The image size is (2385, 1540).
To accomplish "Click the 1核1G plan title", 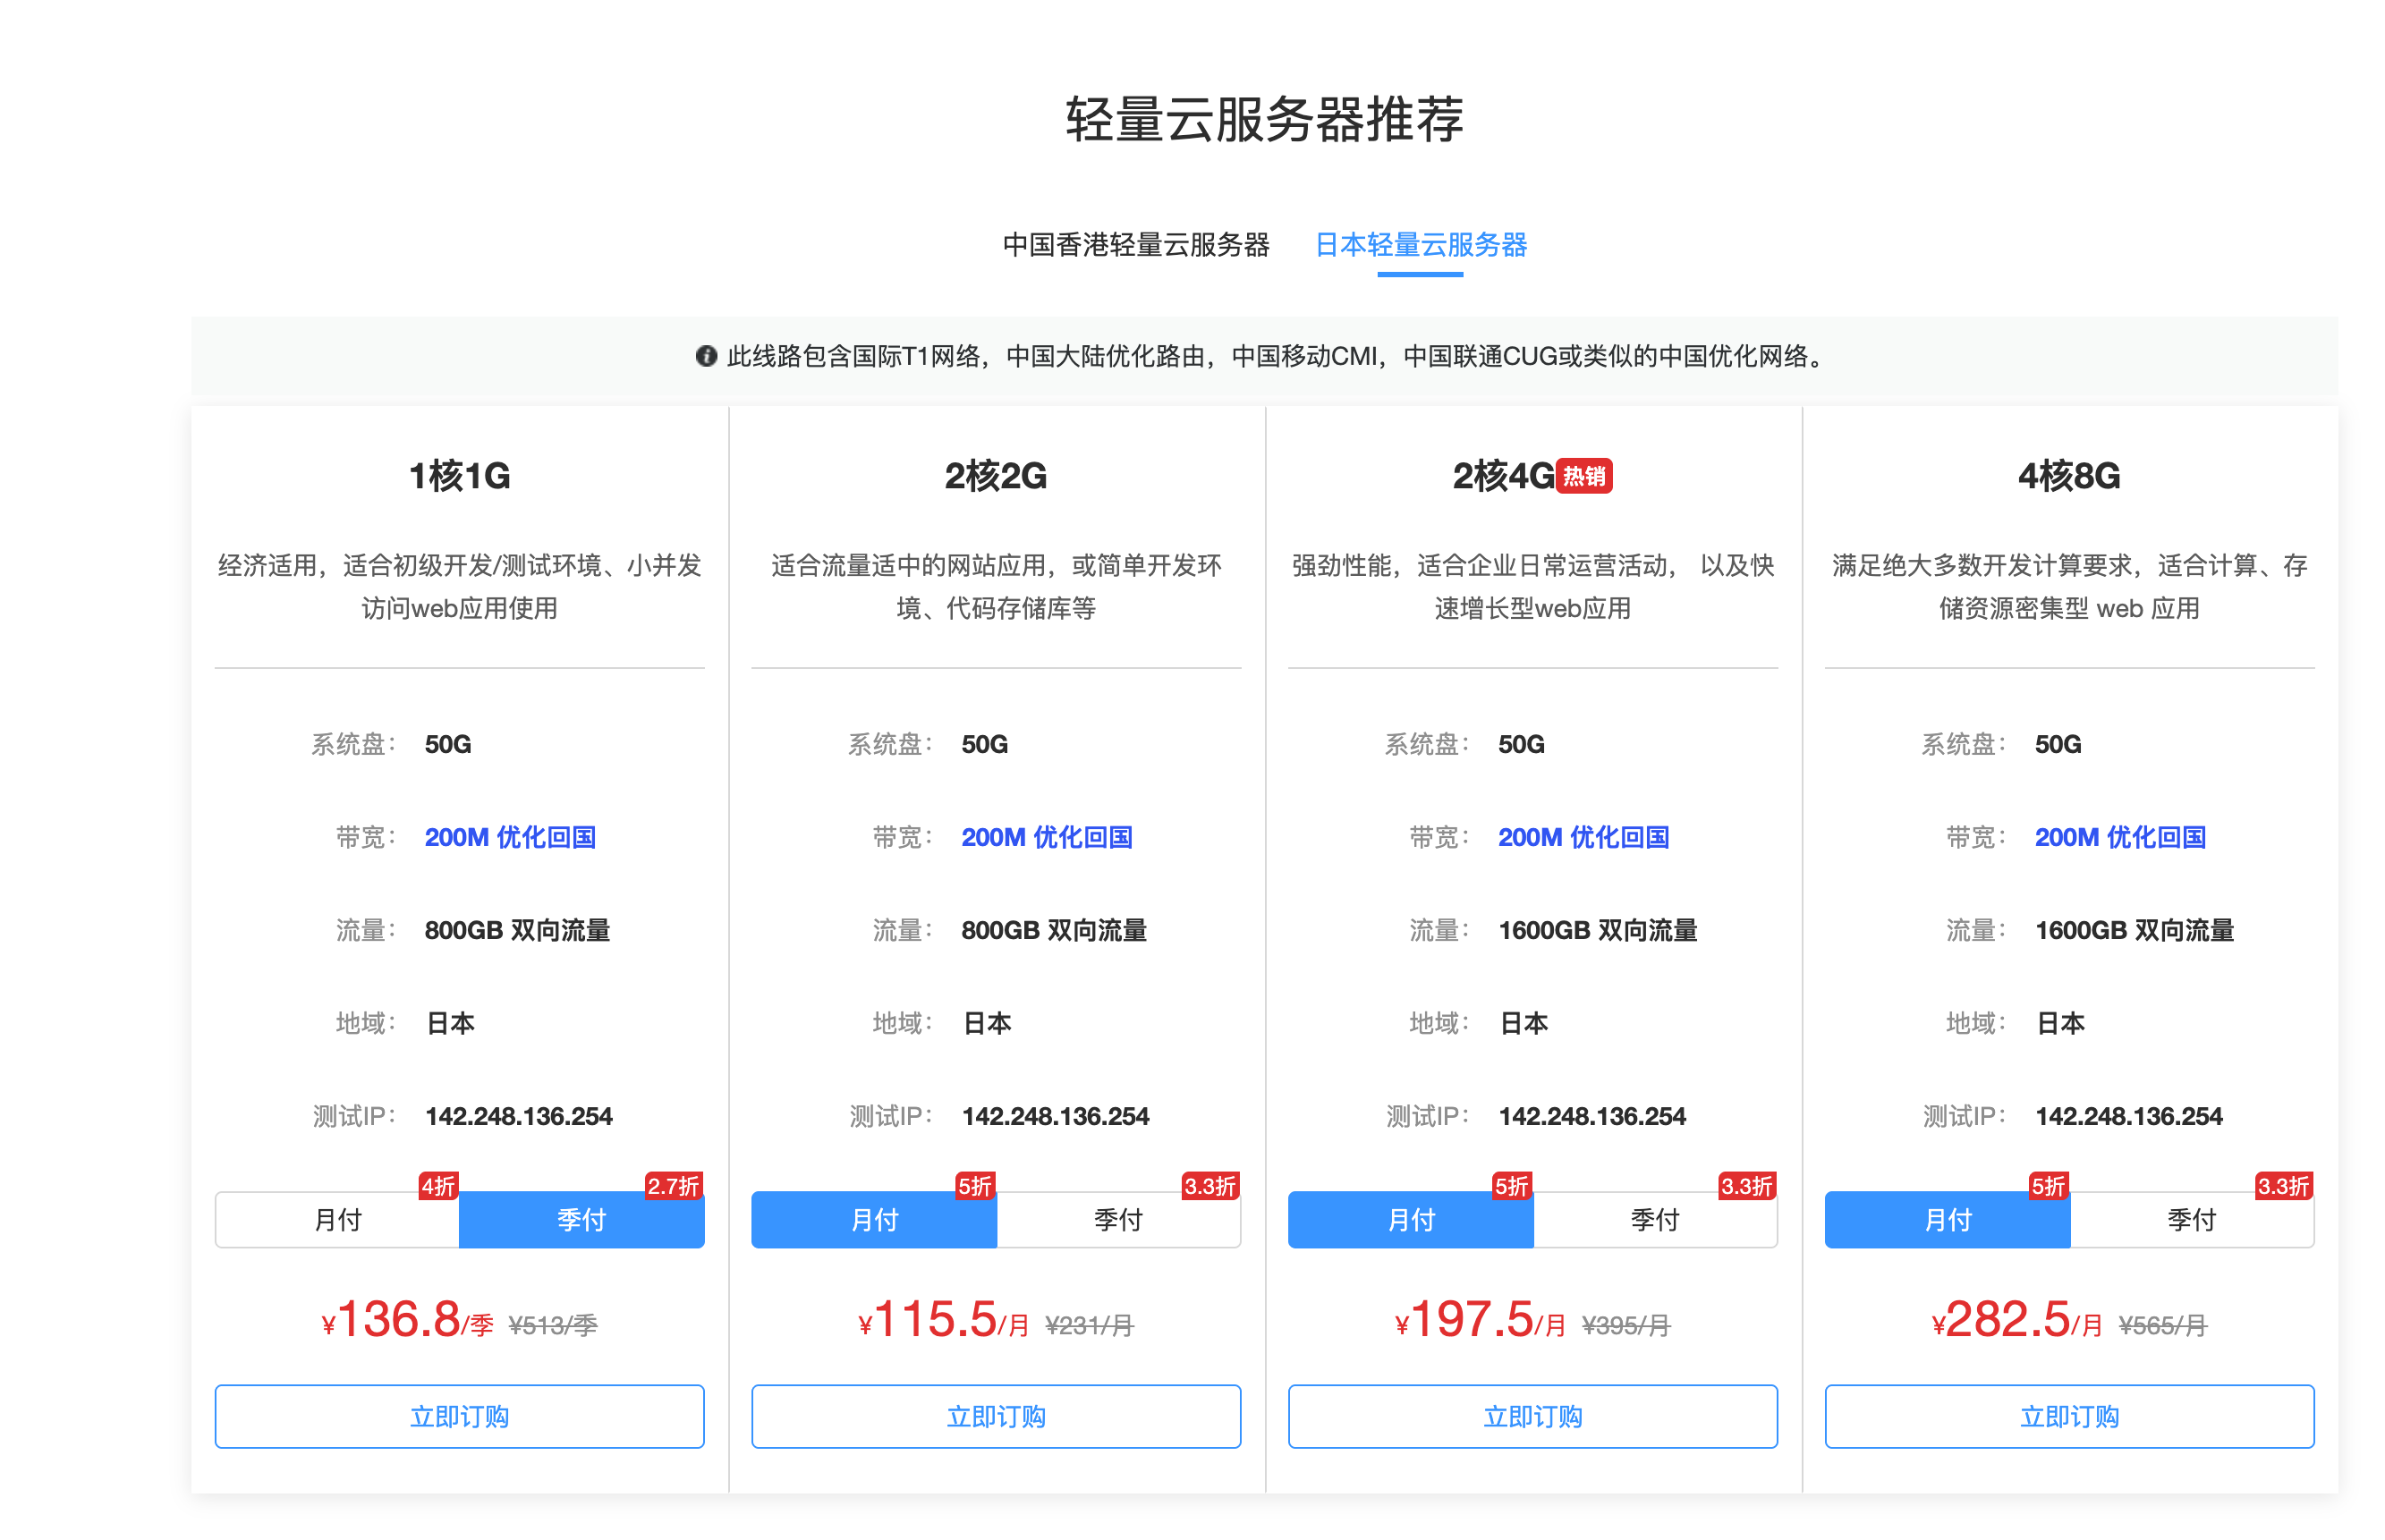I will [459, 476].
